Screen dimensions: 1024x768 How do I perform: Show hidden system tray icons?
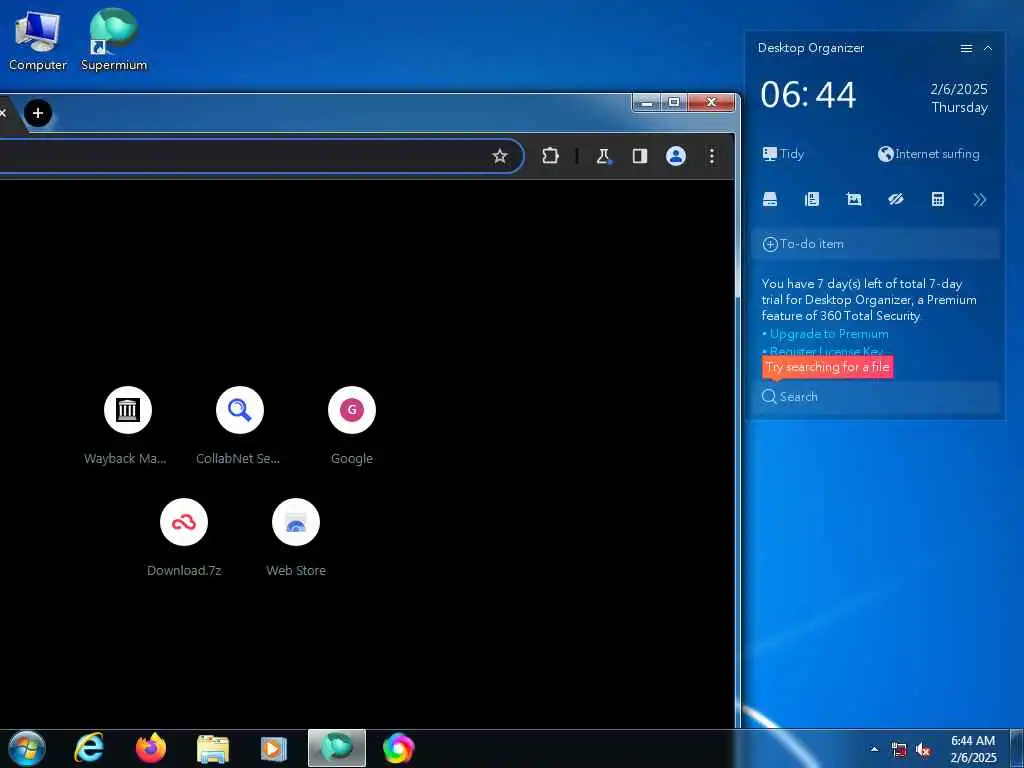point(874,750)
